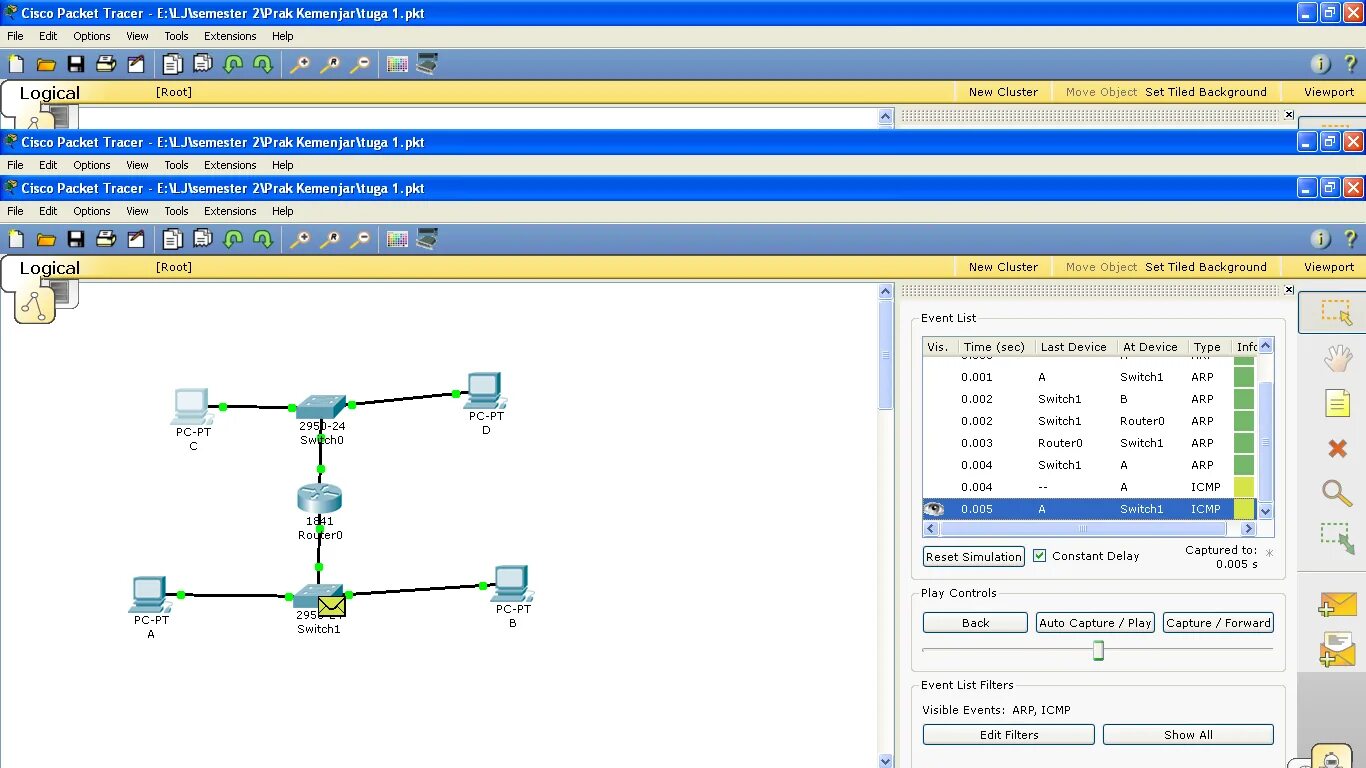The image size is (1366, 768).
Task: Click 'Time (sec)' column header in Event List
Action: click(x=994, y=347)
